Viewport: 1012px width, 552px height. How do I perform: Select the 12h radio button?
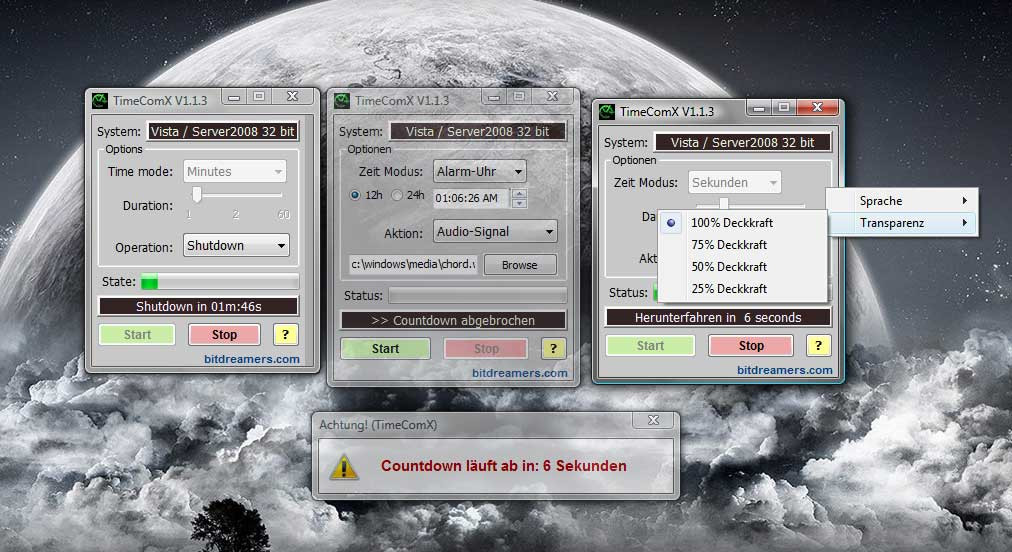tap(355, 195)
